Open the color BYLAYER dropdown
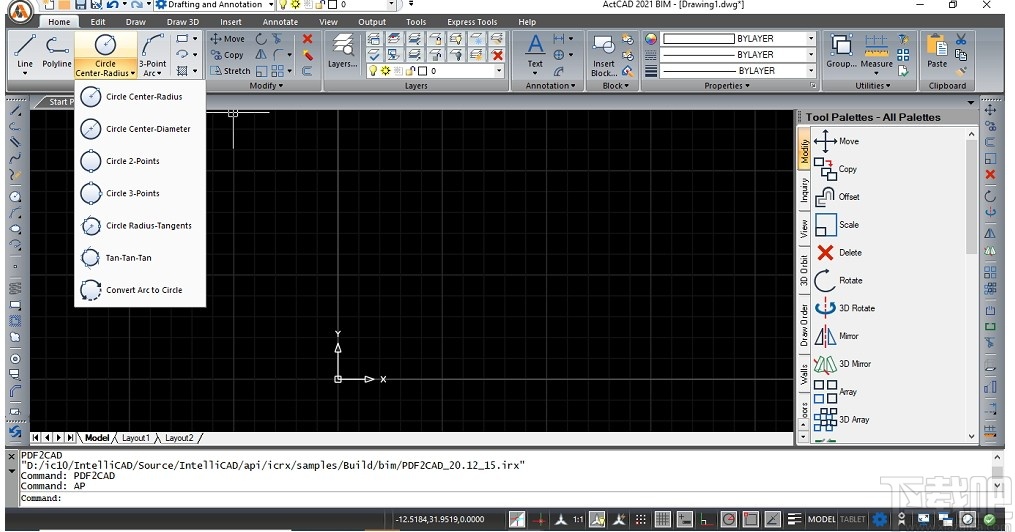Image resolution: width=1015 pixels, height=532 pixels. click(x=810, y=39)
